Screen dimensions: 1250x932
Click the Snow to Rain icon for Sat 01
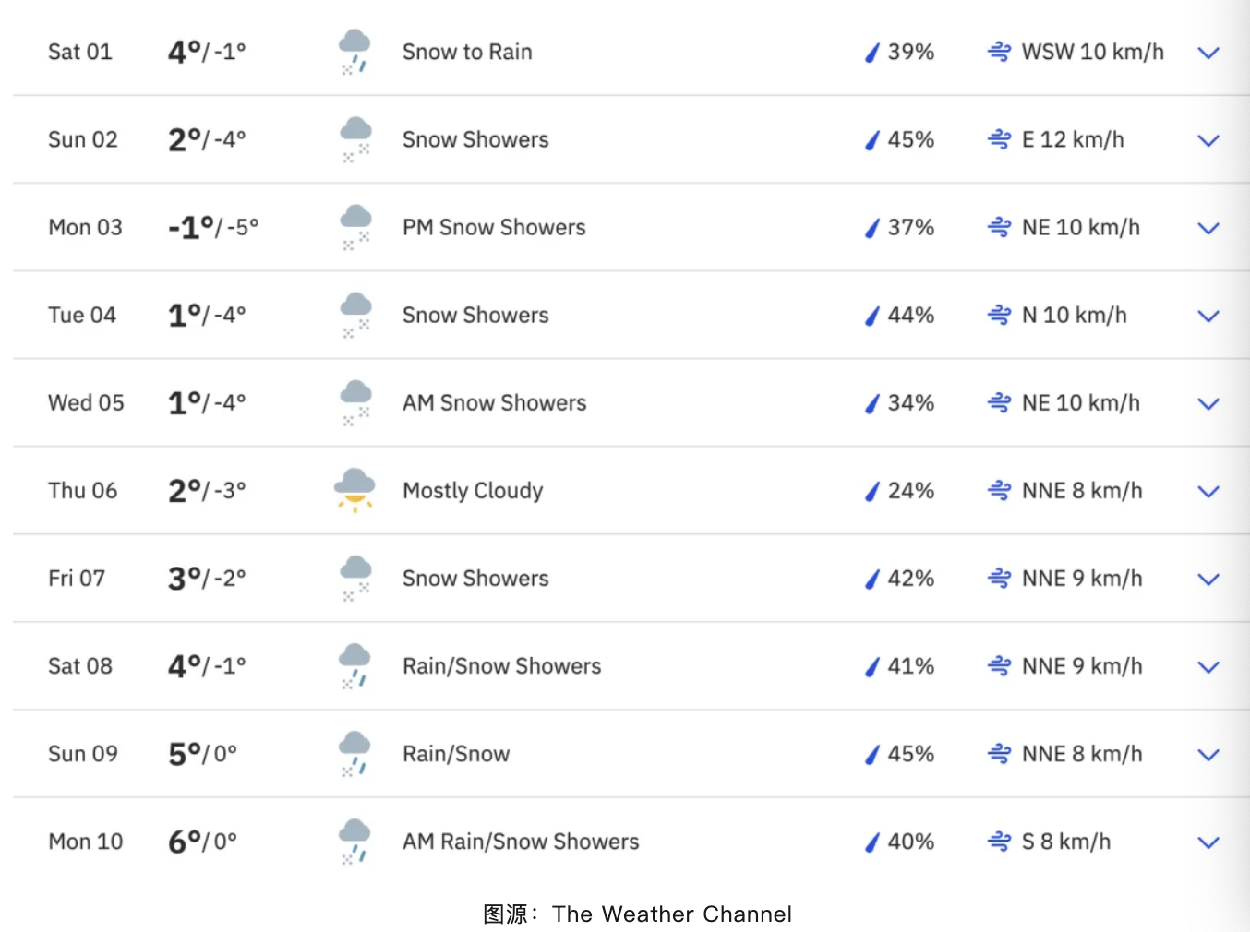[x=355, y=52]
